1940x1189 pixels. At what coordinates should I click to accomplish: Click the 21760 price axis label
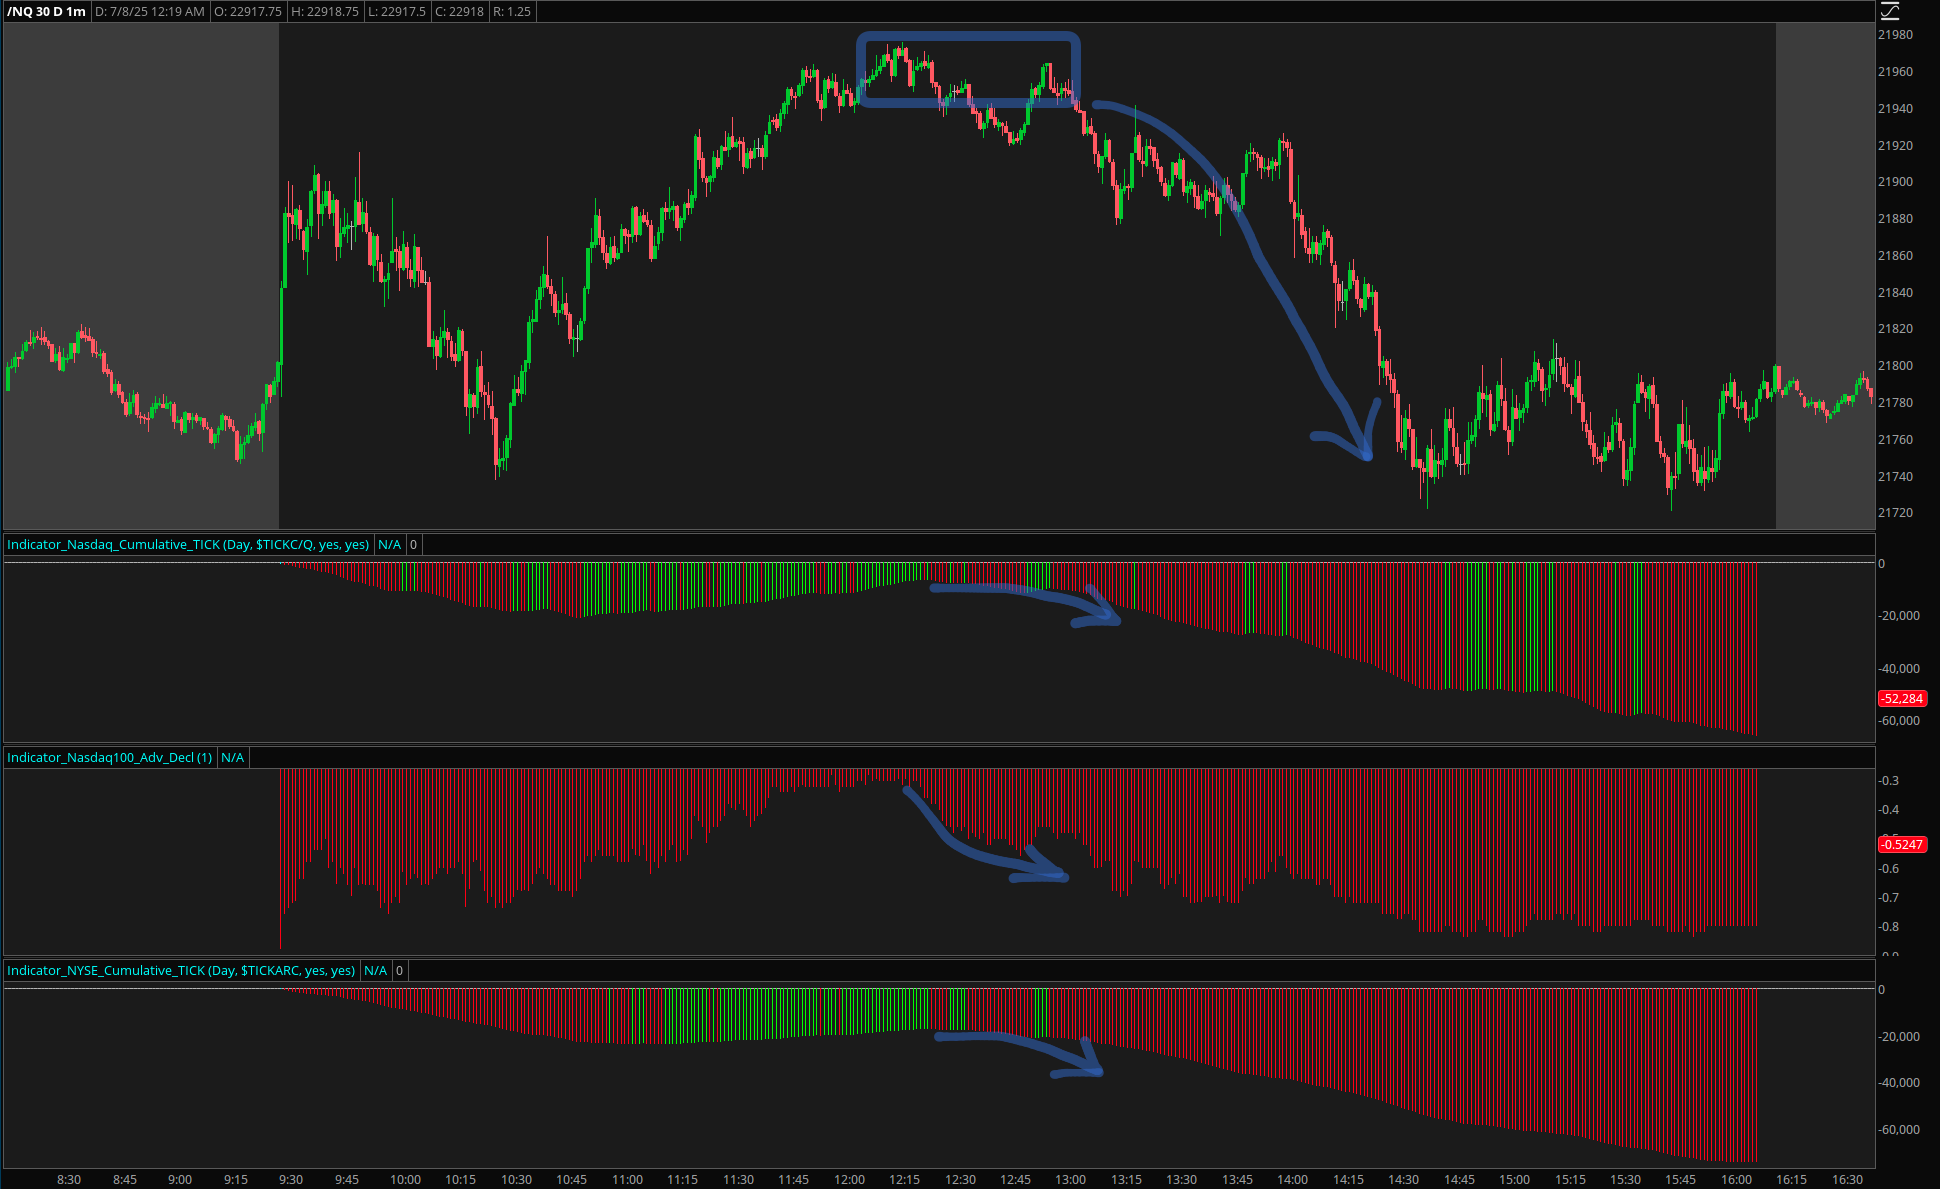point(1895,440)
